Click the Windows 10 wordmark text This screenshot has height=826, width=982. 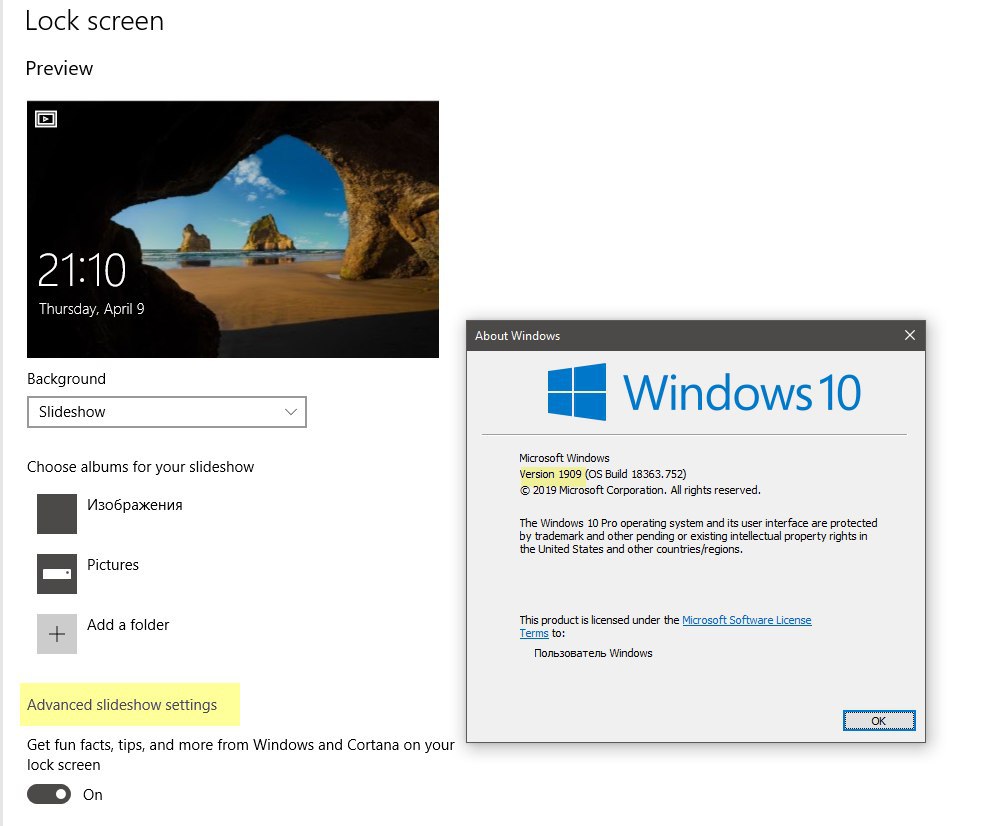coord(742,393)
